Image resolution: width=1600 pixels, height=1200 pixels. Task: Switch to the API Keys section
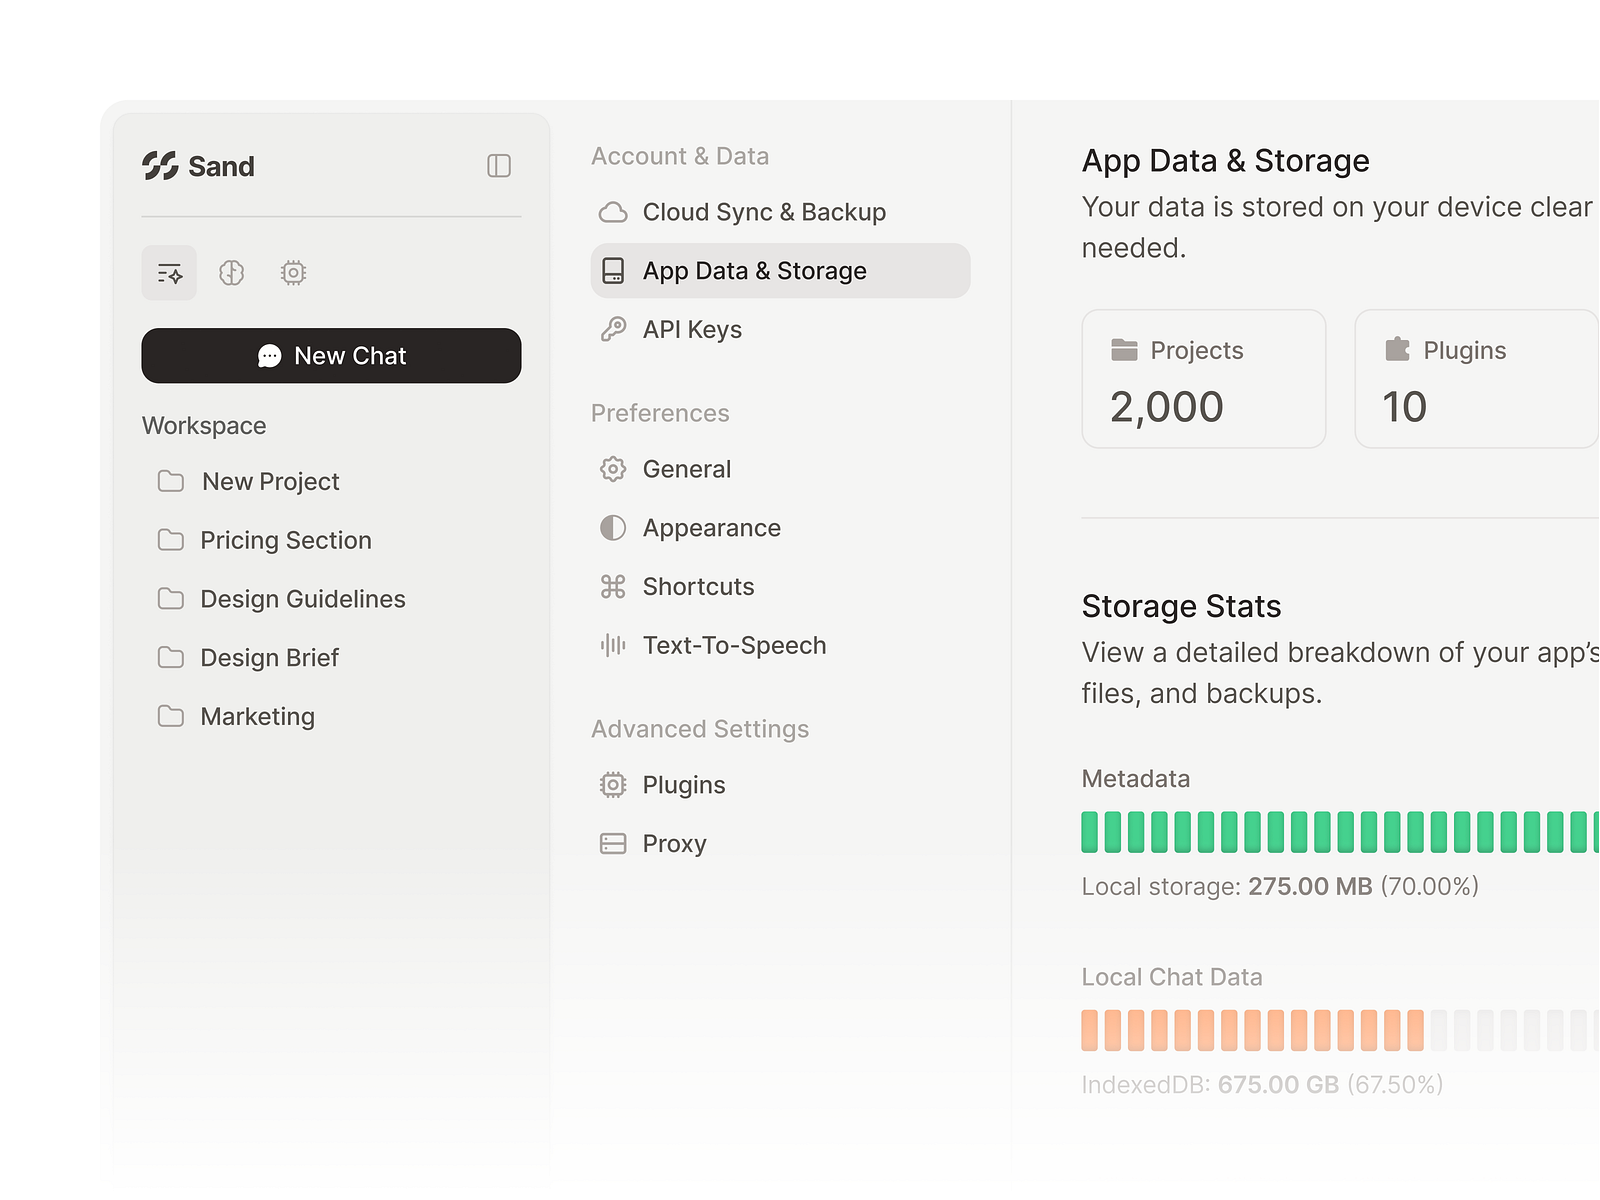692,329
